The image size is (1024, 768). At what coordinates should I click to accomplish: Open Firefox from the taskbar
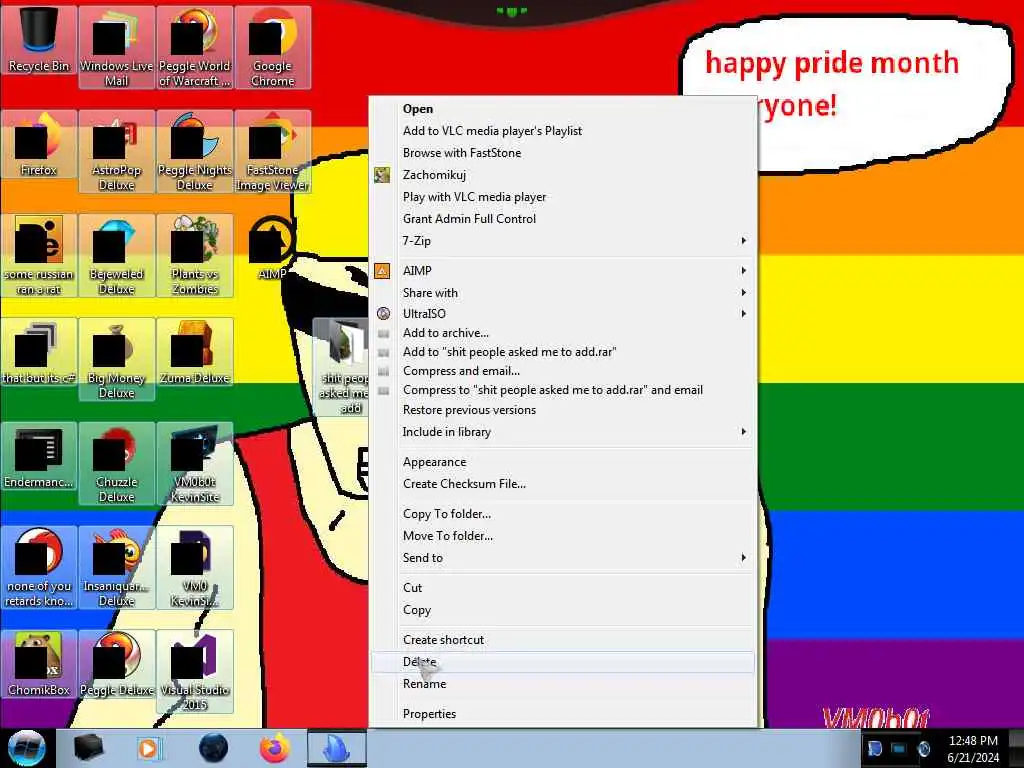pyautogui.click(x=275, y=748)
